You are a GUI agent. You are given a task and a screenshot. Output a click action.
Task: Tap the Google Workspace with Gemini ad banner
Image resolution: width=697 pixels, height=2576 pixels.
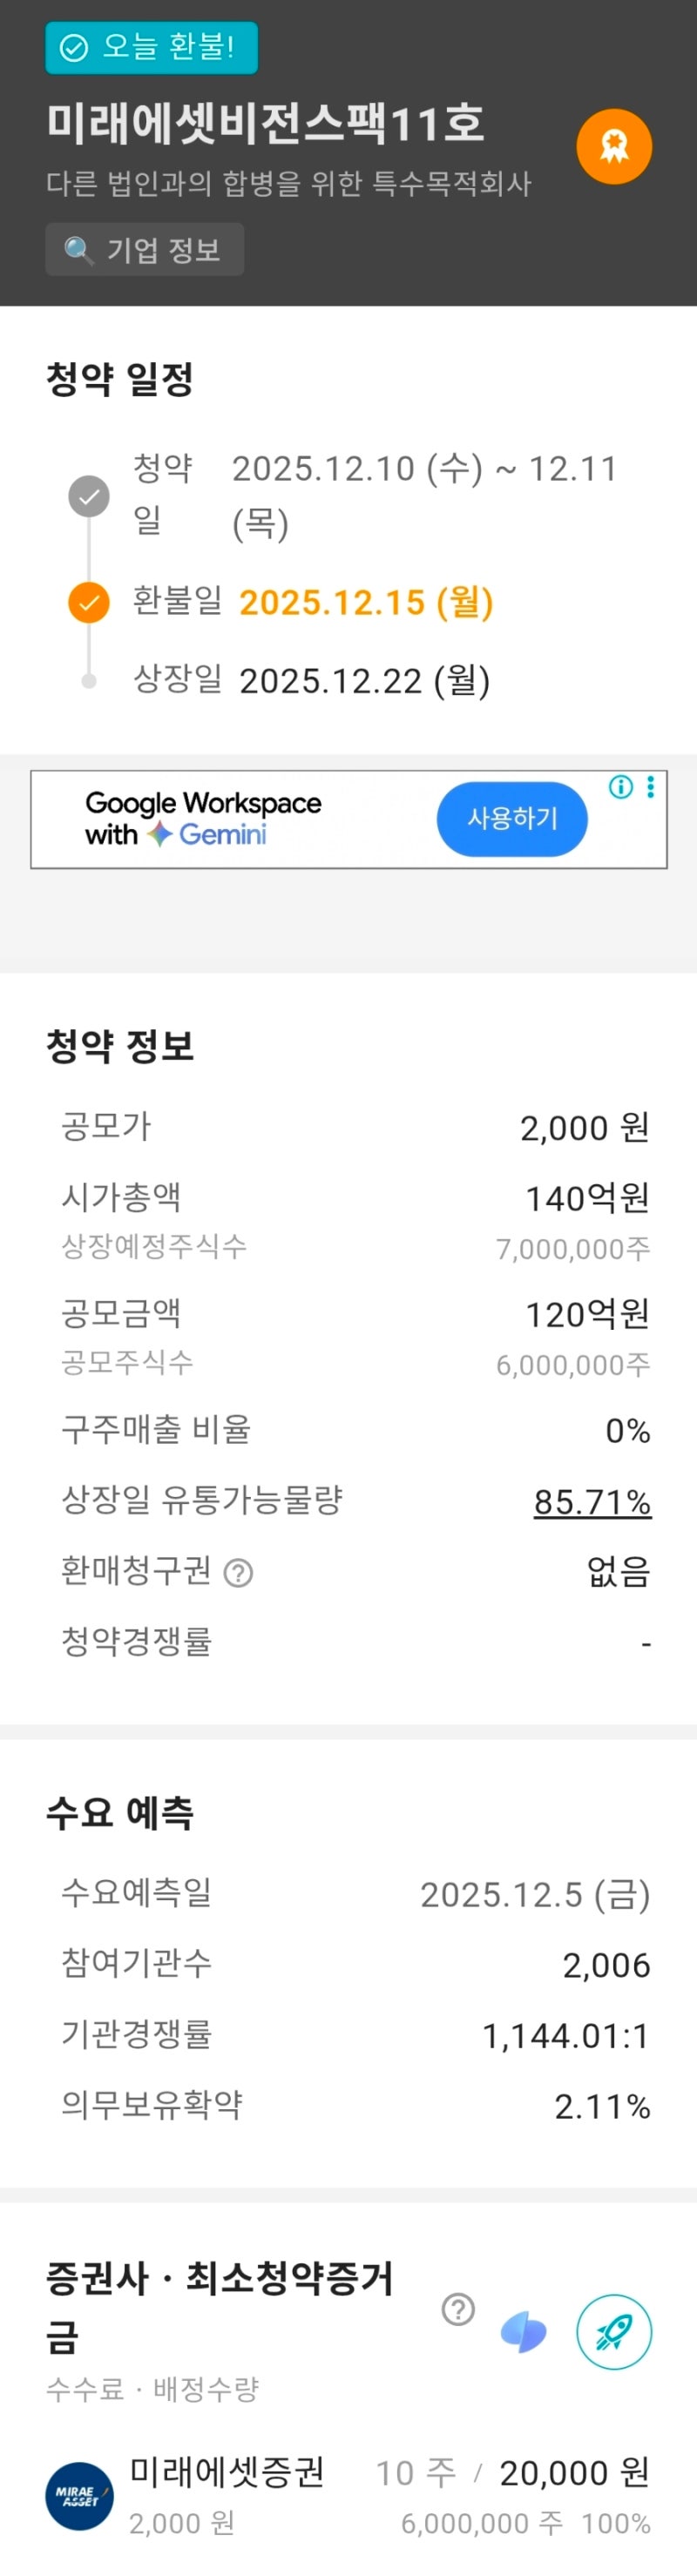349,819
